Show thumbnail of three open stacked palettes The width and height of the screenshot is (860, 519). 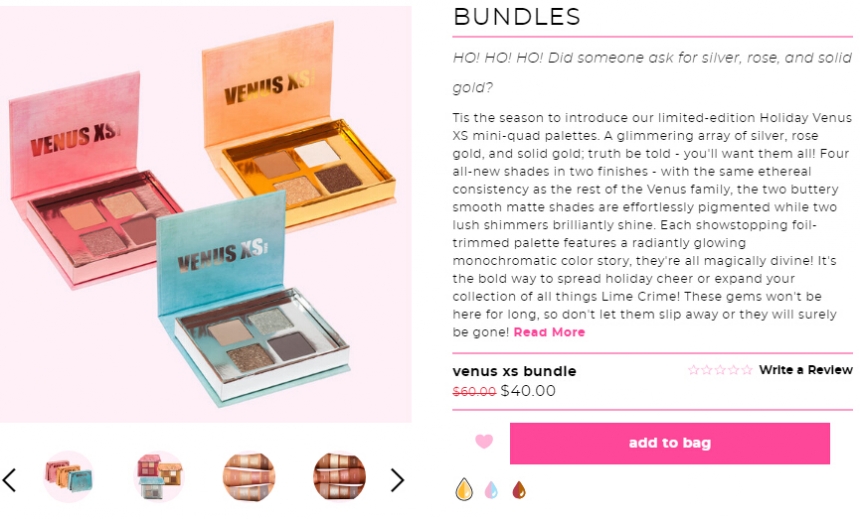pyautogui.click(x=159, y=477)
